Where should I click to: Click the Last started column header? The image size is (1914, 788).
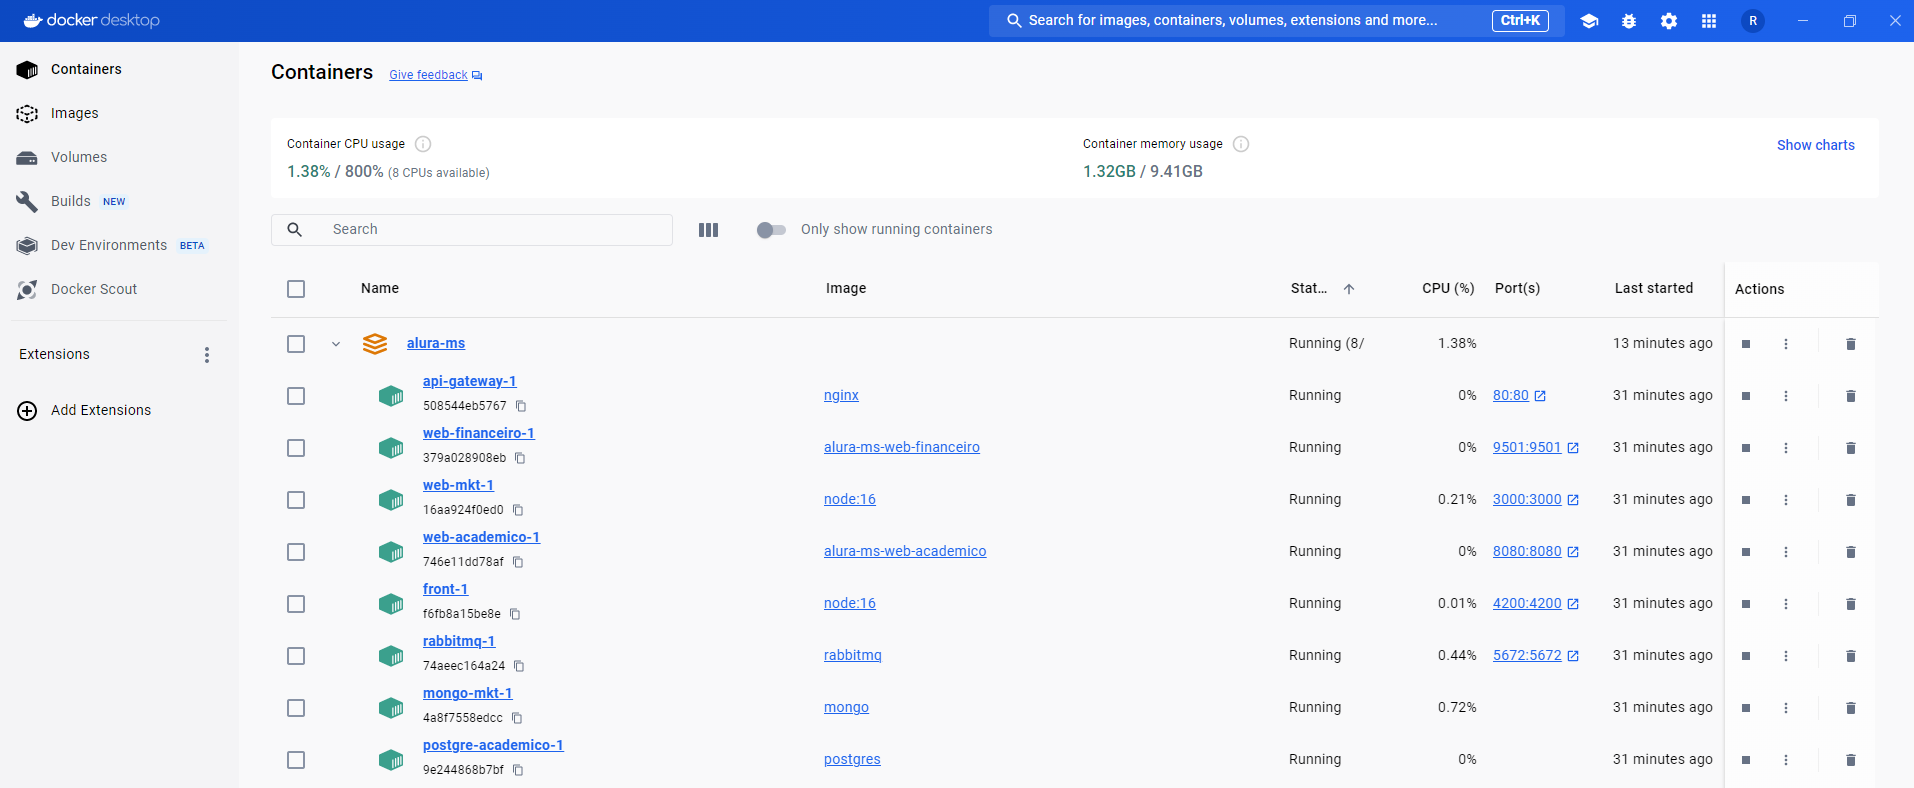tap(1654, 288)
